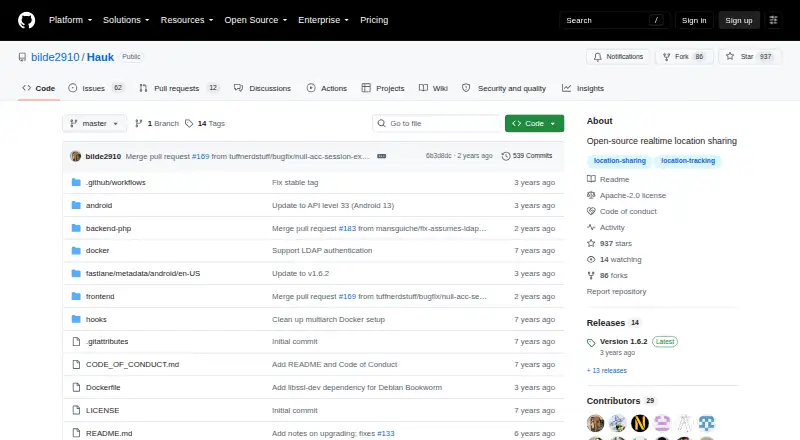Open master branch selector dropdown

point(94,124)
